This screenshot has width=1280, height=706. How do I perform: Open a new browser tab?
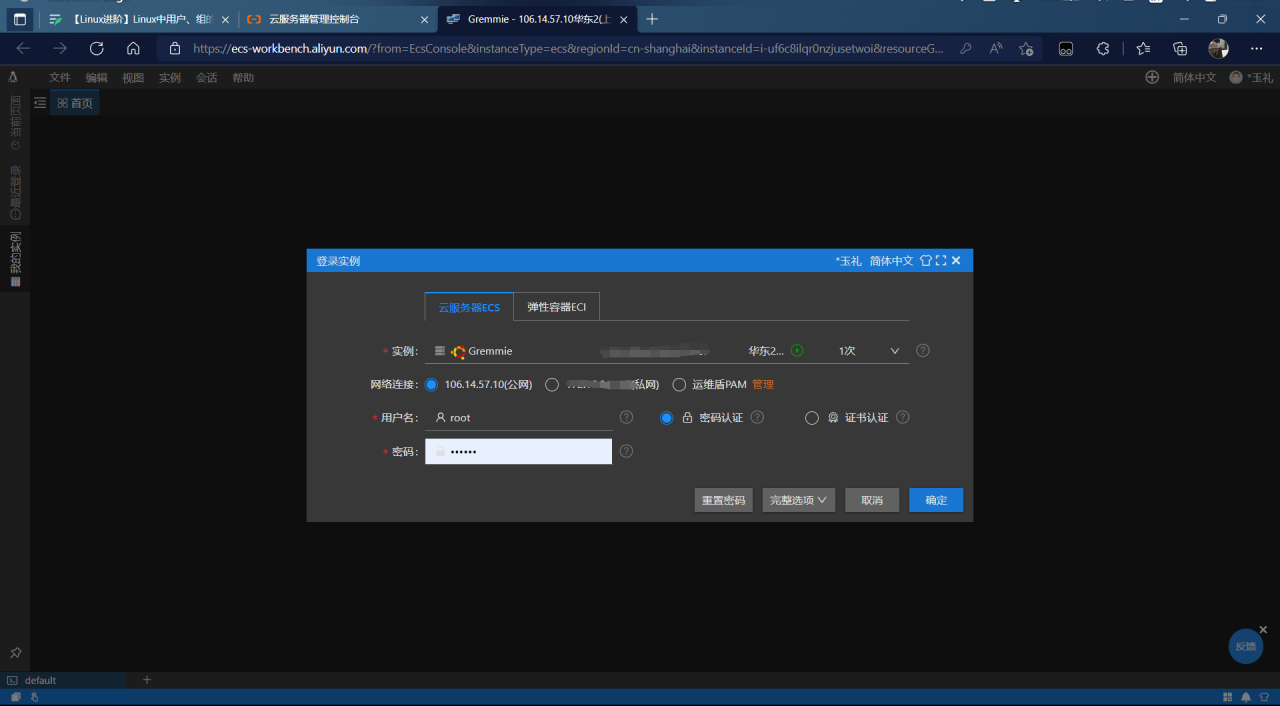[x=652, y=19]
